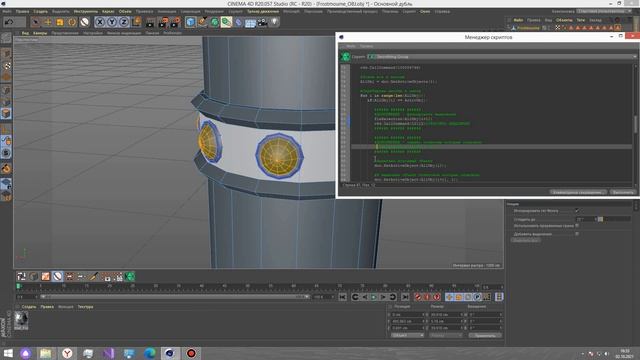Image resolution: width=640 pixels, height=360 pixels.
Task: Toggle the X axis lock
Action: (x=100, y=22)
